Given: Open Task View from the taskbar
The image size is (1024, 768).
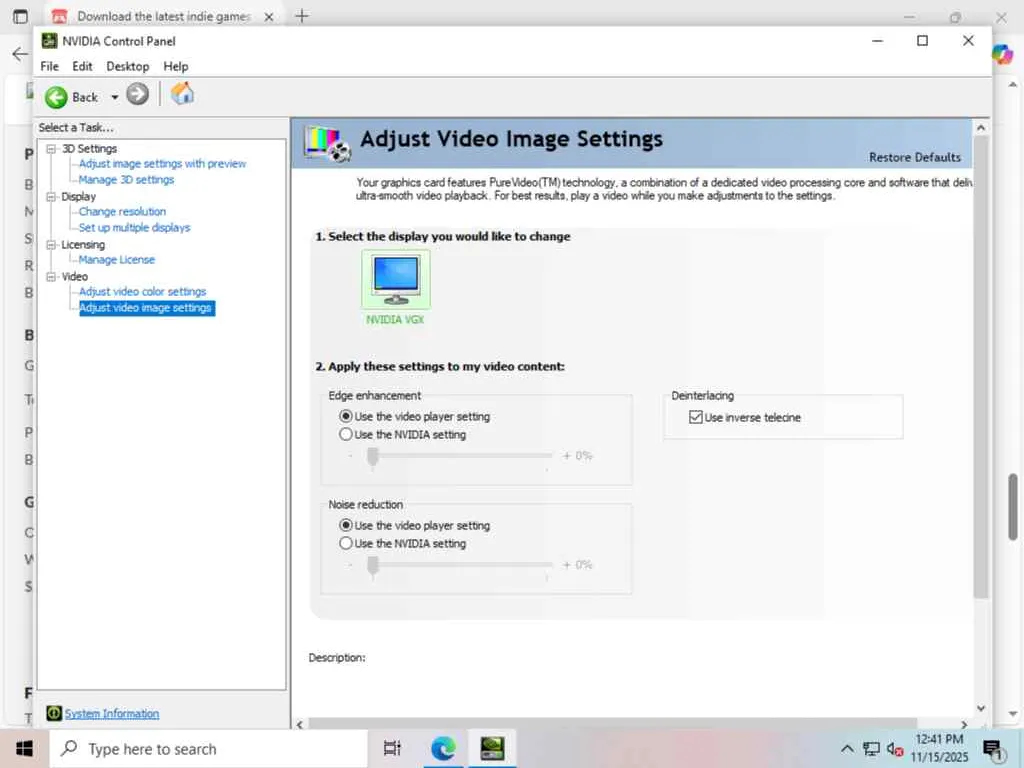Looking at the screenshot, I should point(392,748).
